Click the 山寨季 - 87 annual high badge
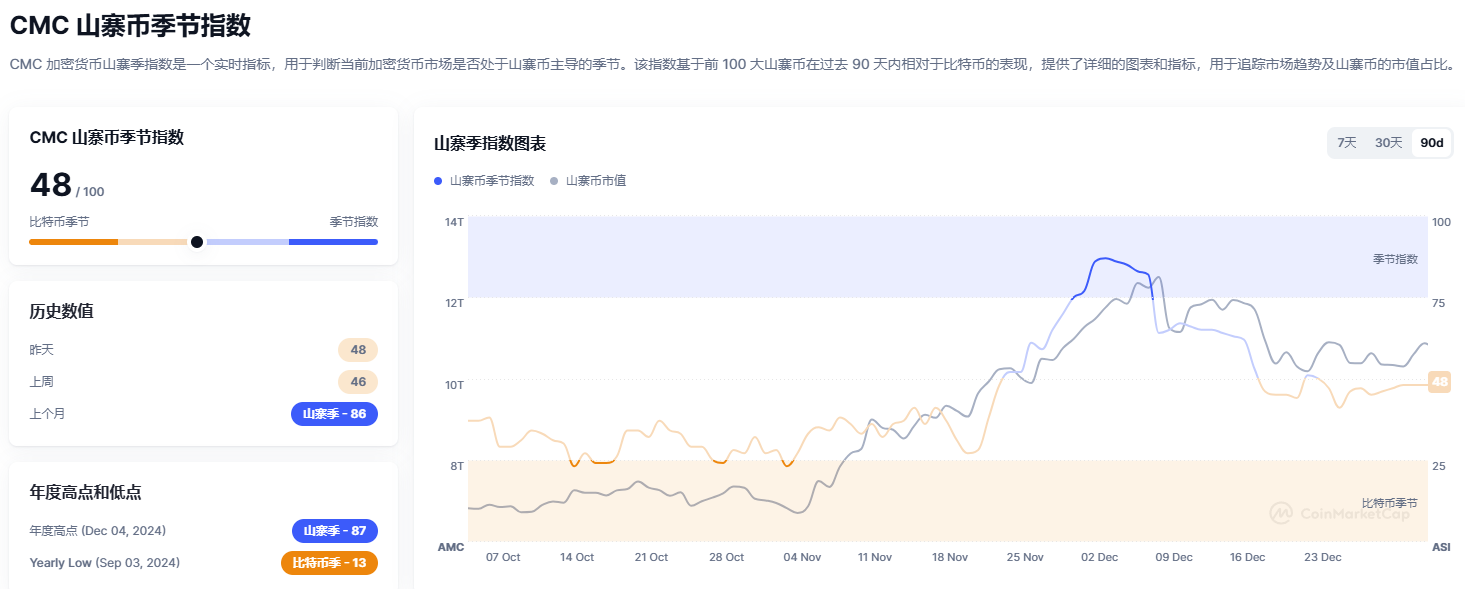1465x589 pixels. [x=335, y=531]
